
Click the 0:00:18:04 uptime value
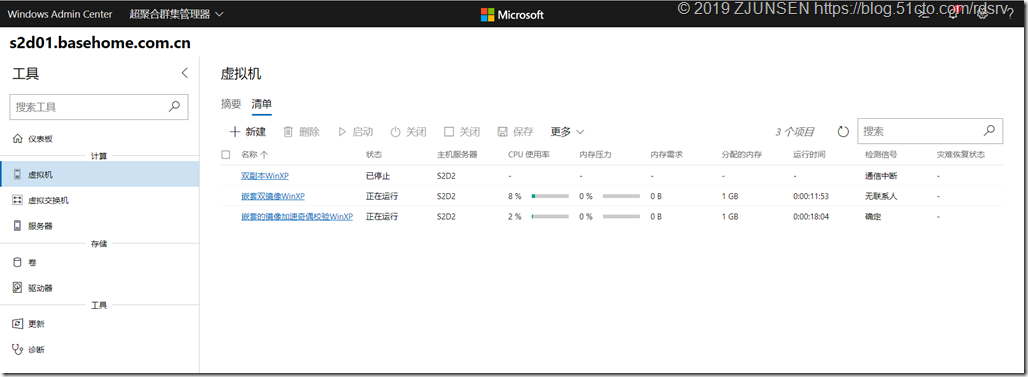[x=811, y=216]
